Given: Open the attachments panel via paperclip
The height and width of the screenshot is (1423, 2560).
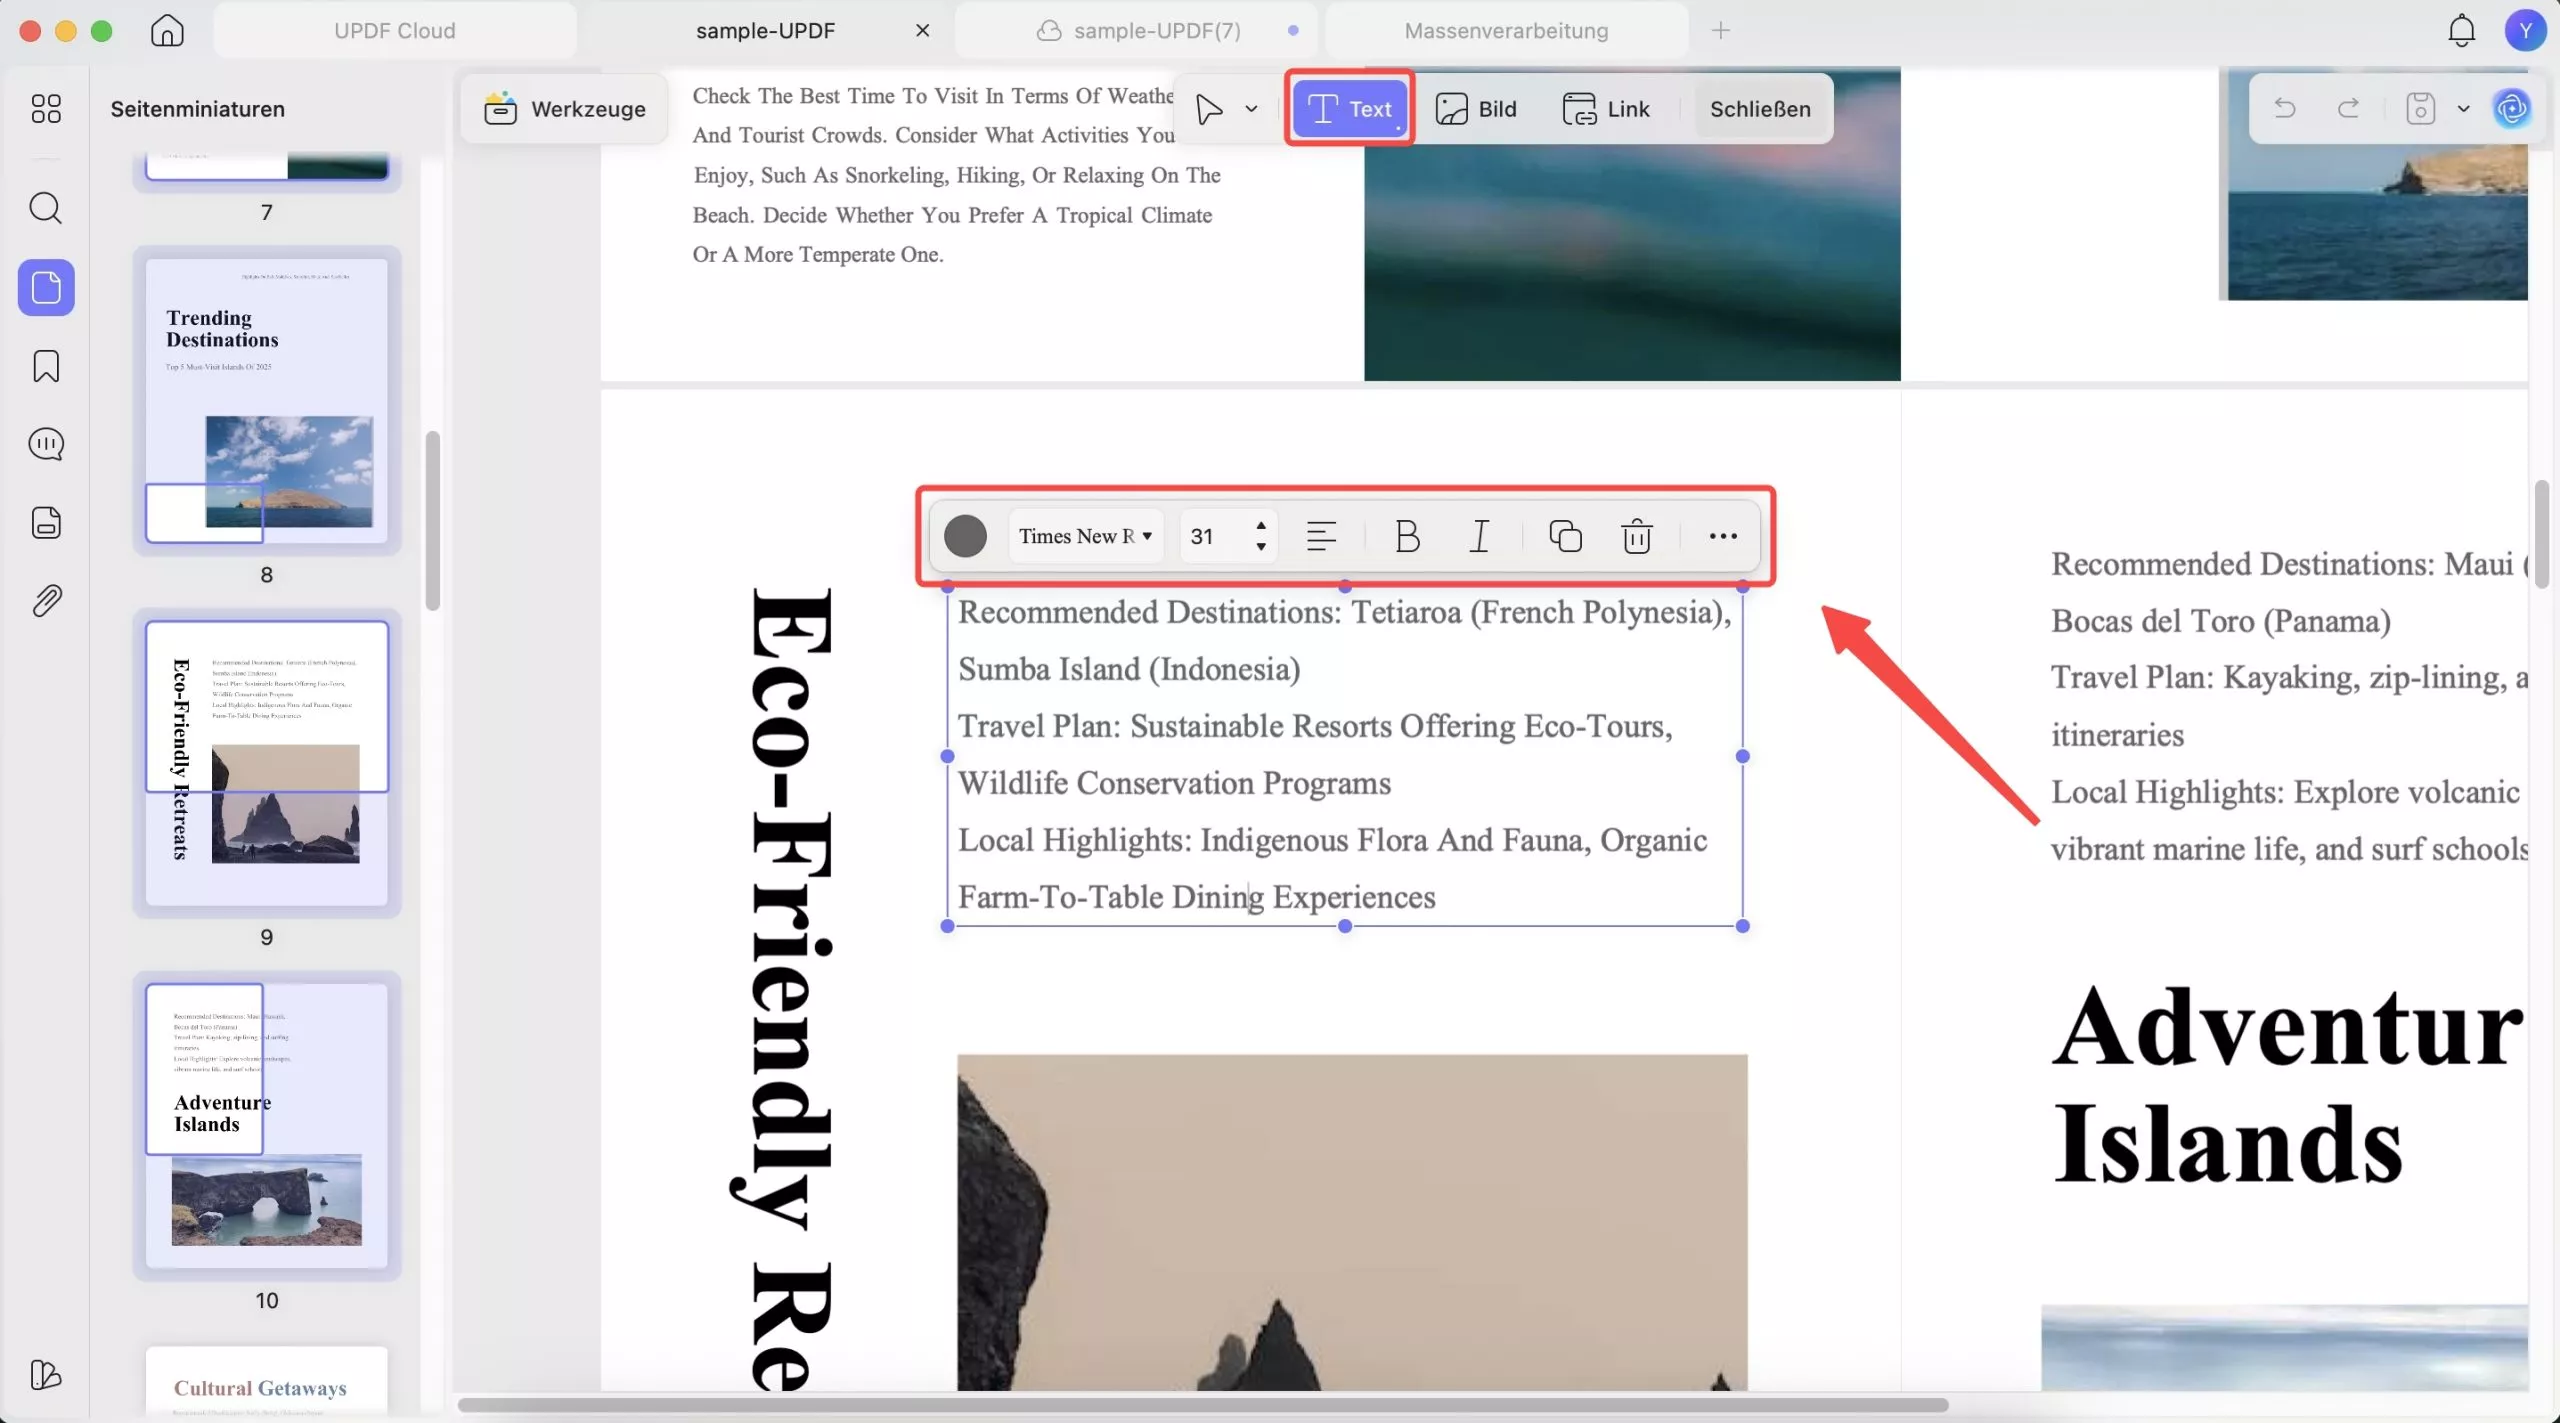Looking at the screenshot, I should 46,600.
